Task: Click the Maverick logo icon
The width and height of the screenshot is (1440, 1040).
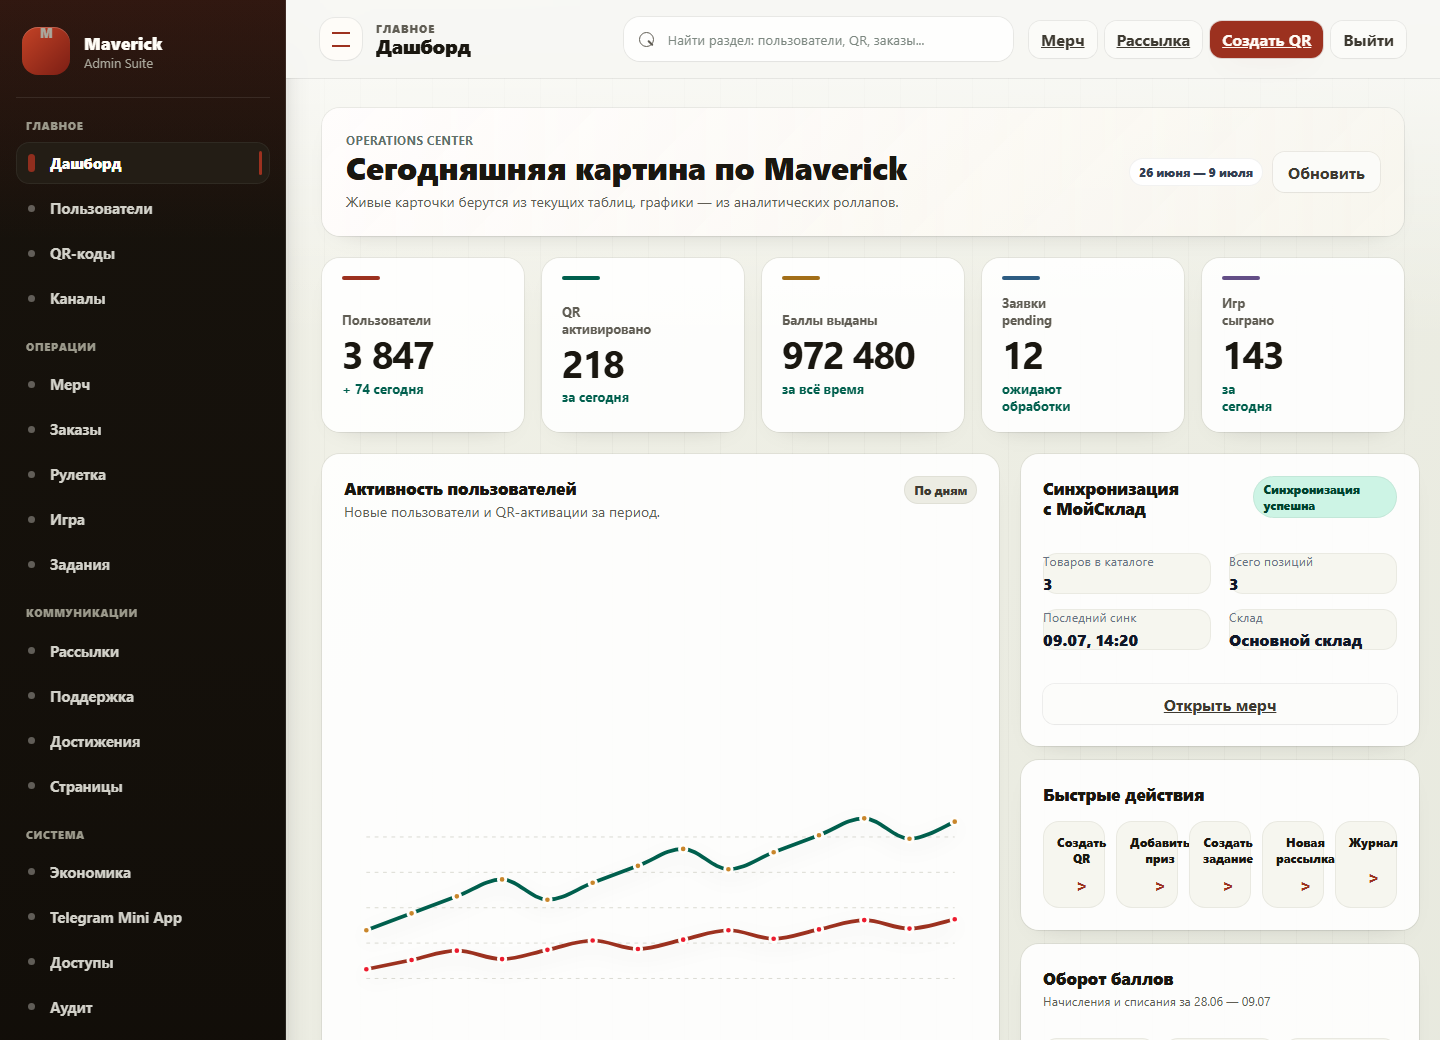Action: (46, 51)
